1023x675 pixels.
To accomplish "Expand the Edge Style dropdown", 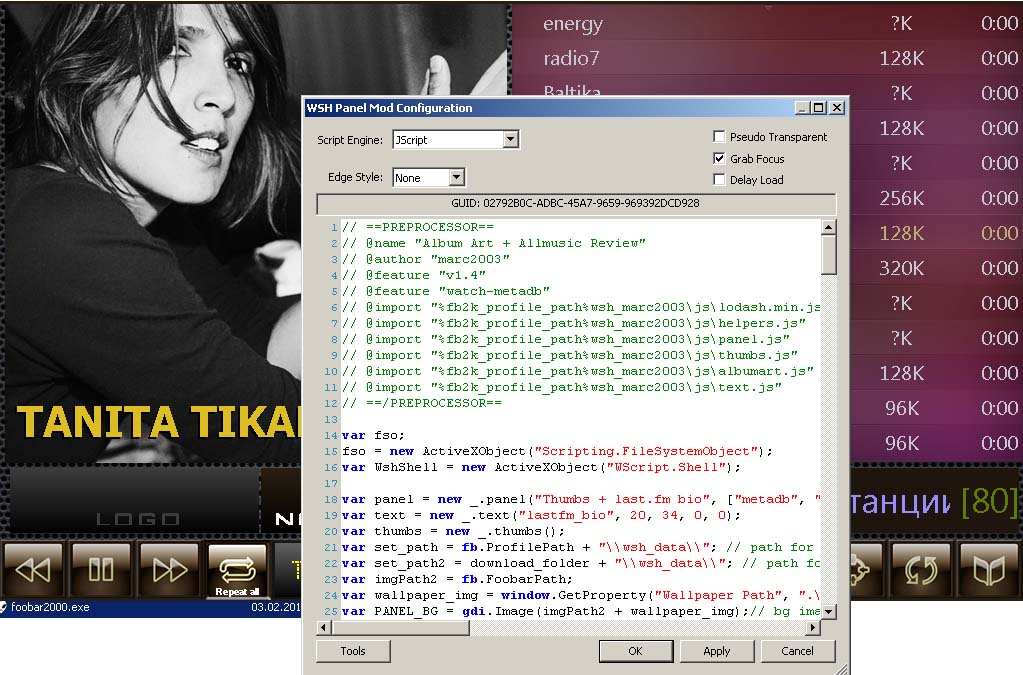I will [x=456, y=178].
